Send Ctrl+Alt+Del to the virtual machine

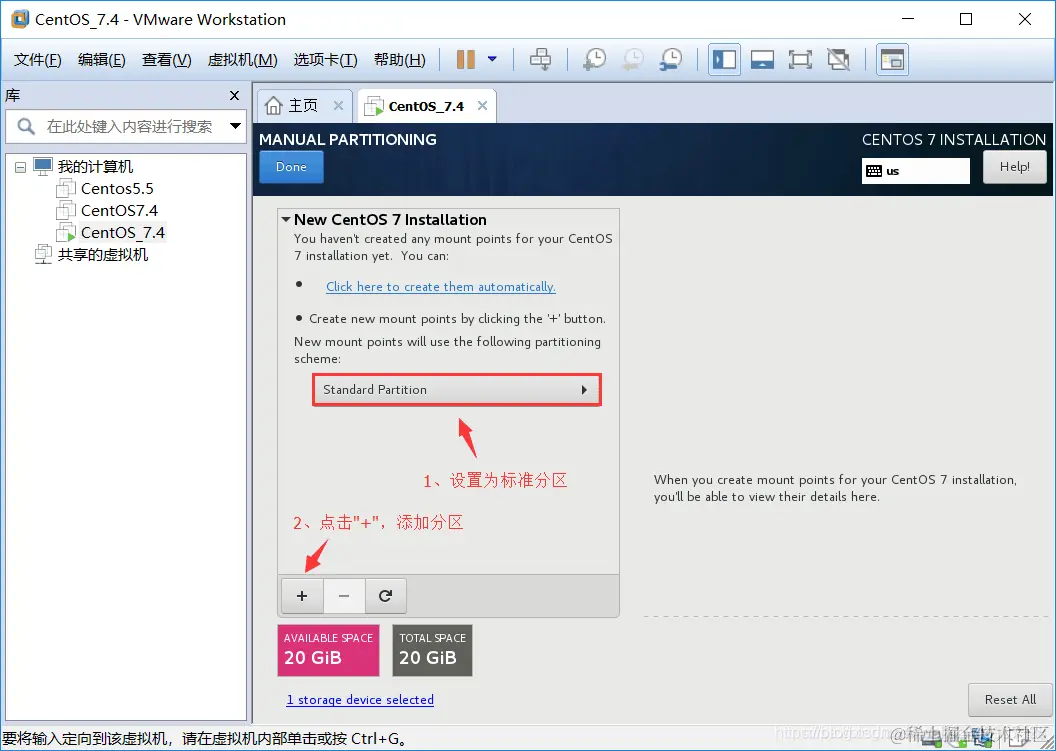coord(540,59)
